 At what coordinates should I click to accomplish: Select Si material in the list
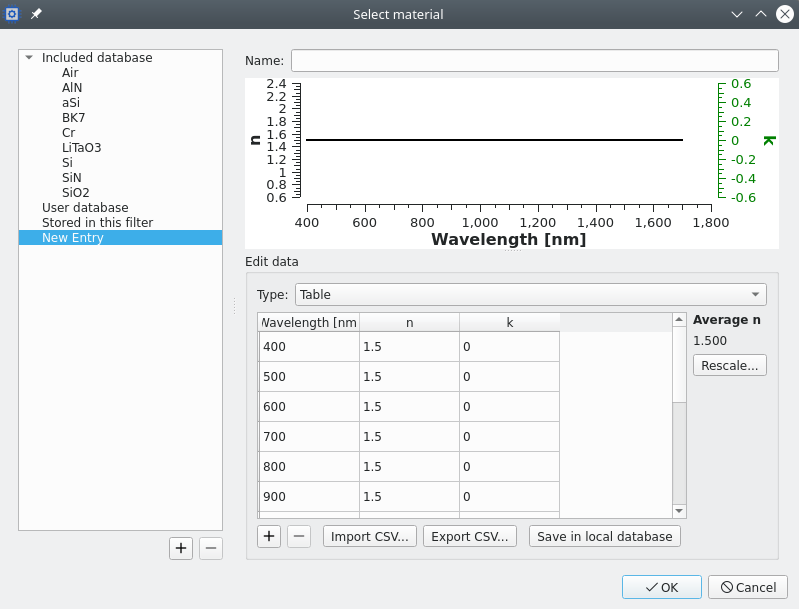(67, 163)
